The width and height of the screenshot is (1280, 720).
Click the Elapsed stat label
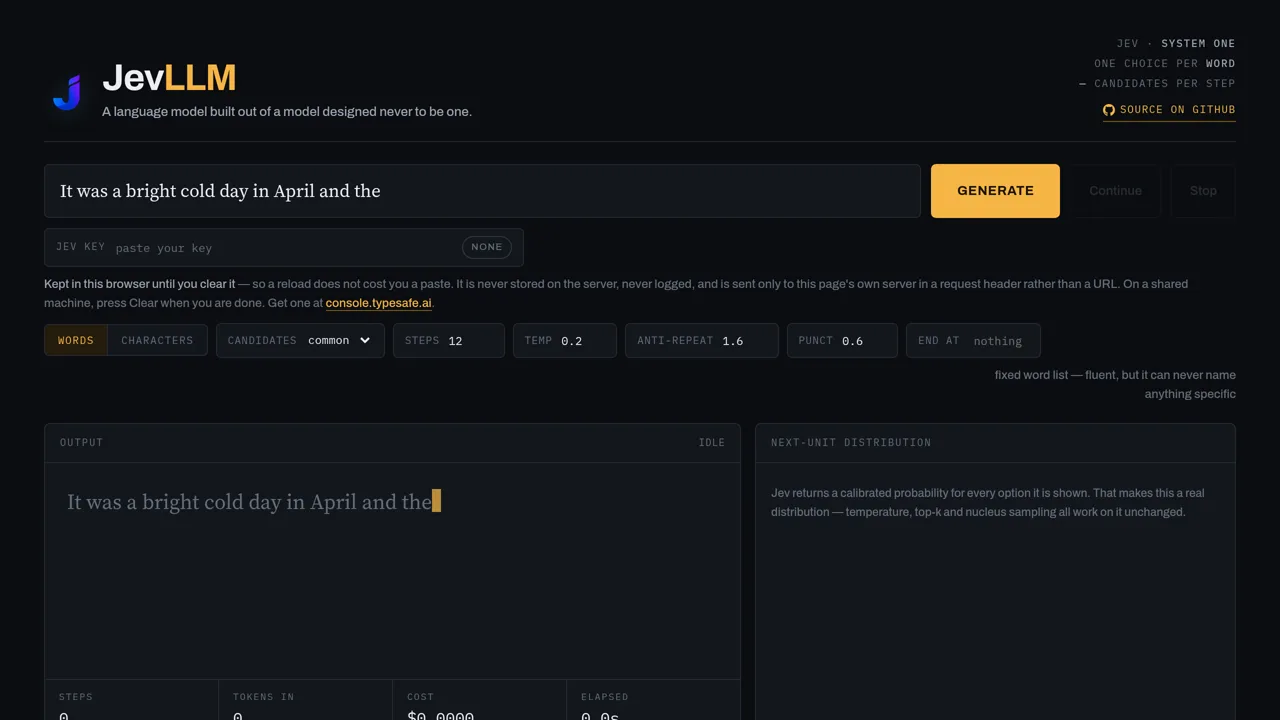coord(605,697)
